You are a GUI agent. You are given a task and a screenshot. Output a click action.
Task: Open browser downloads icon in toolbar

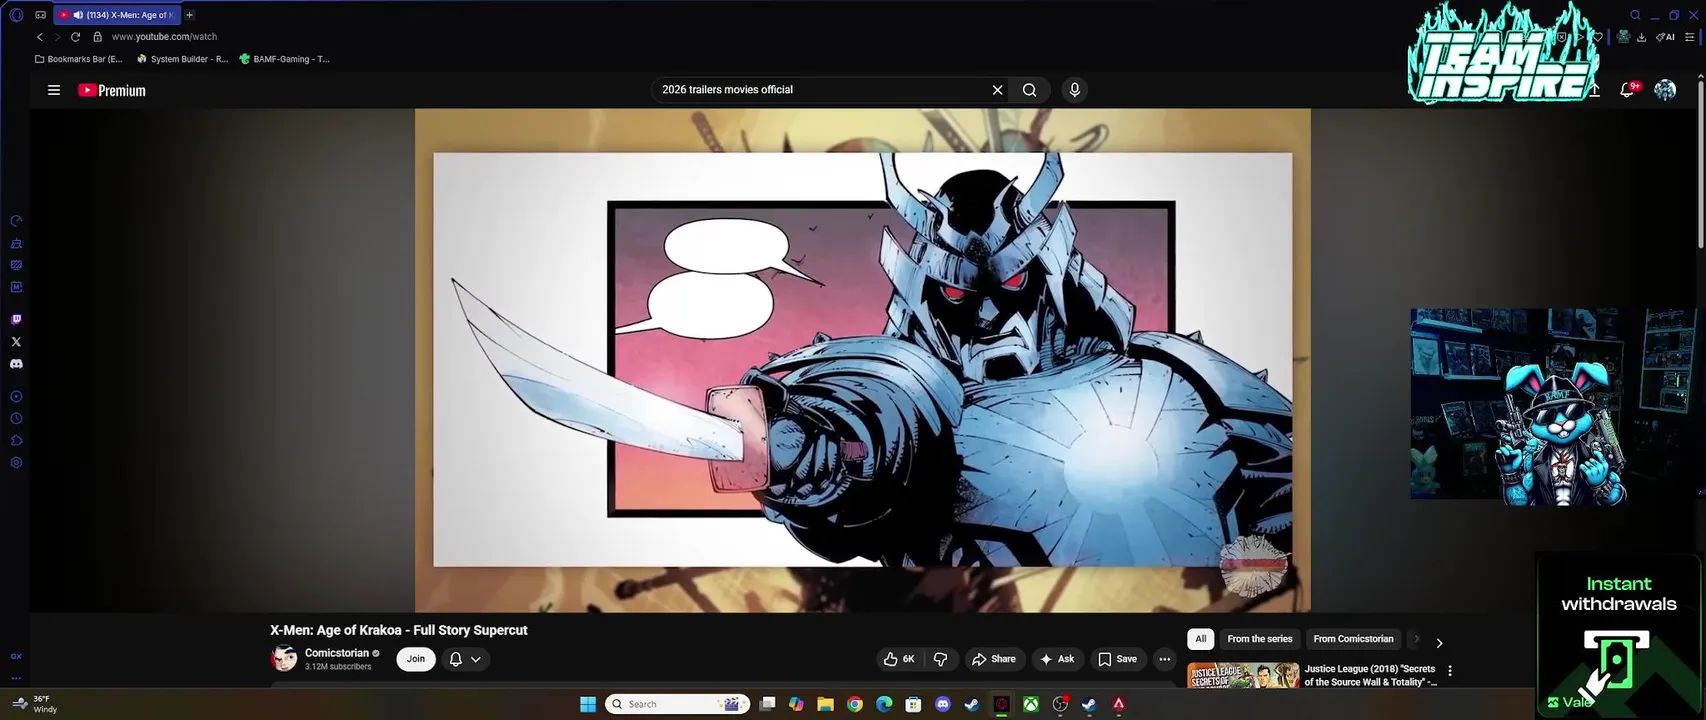tap(1641, 37)
